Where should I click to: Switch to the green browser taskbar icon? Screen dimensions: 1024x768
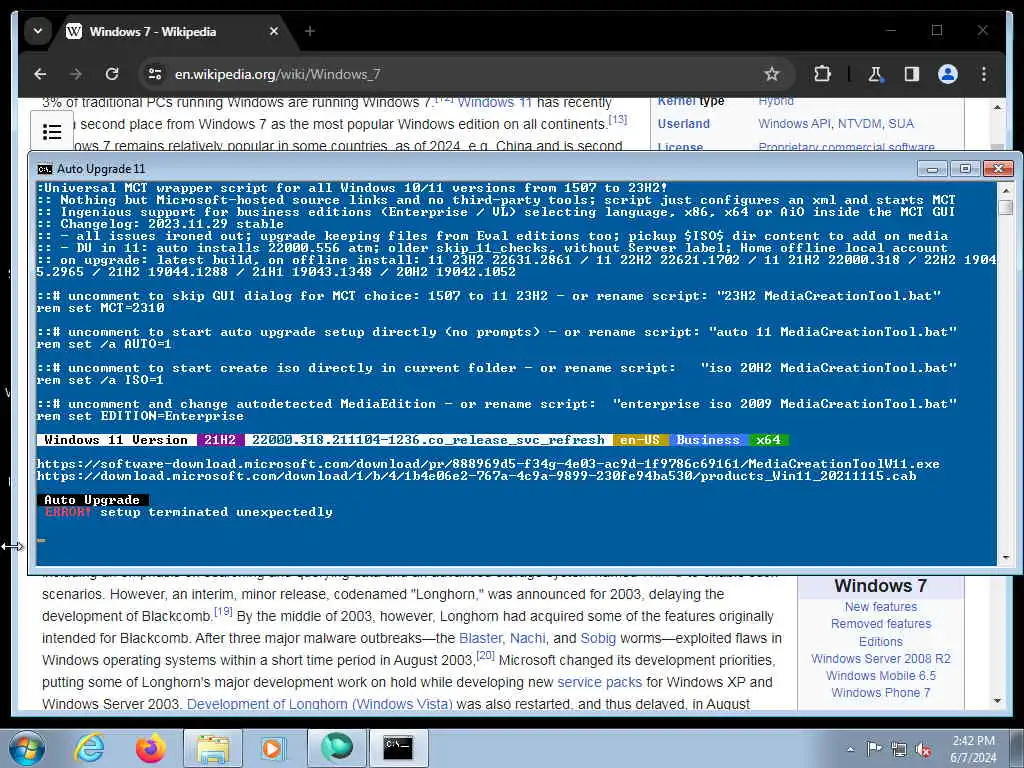pyautogui.click(x=336, y=748)
